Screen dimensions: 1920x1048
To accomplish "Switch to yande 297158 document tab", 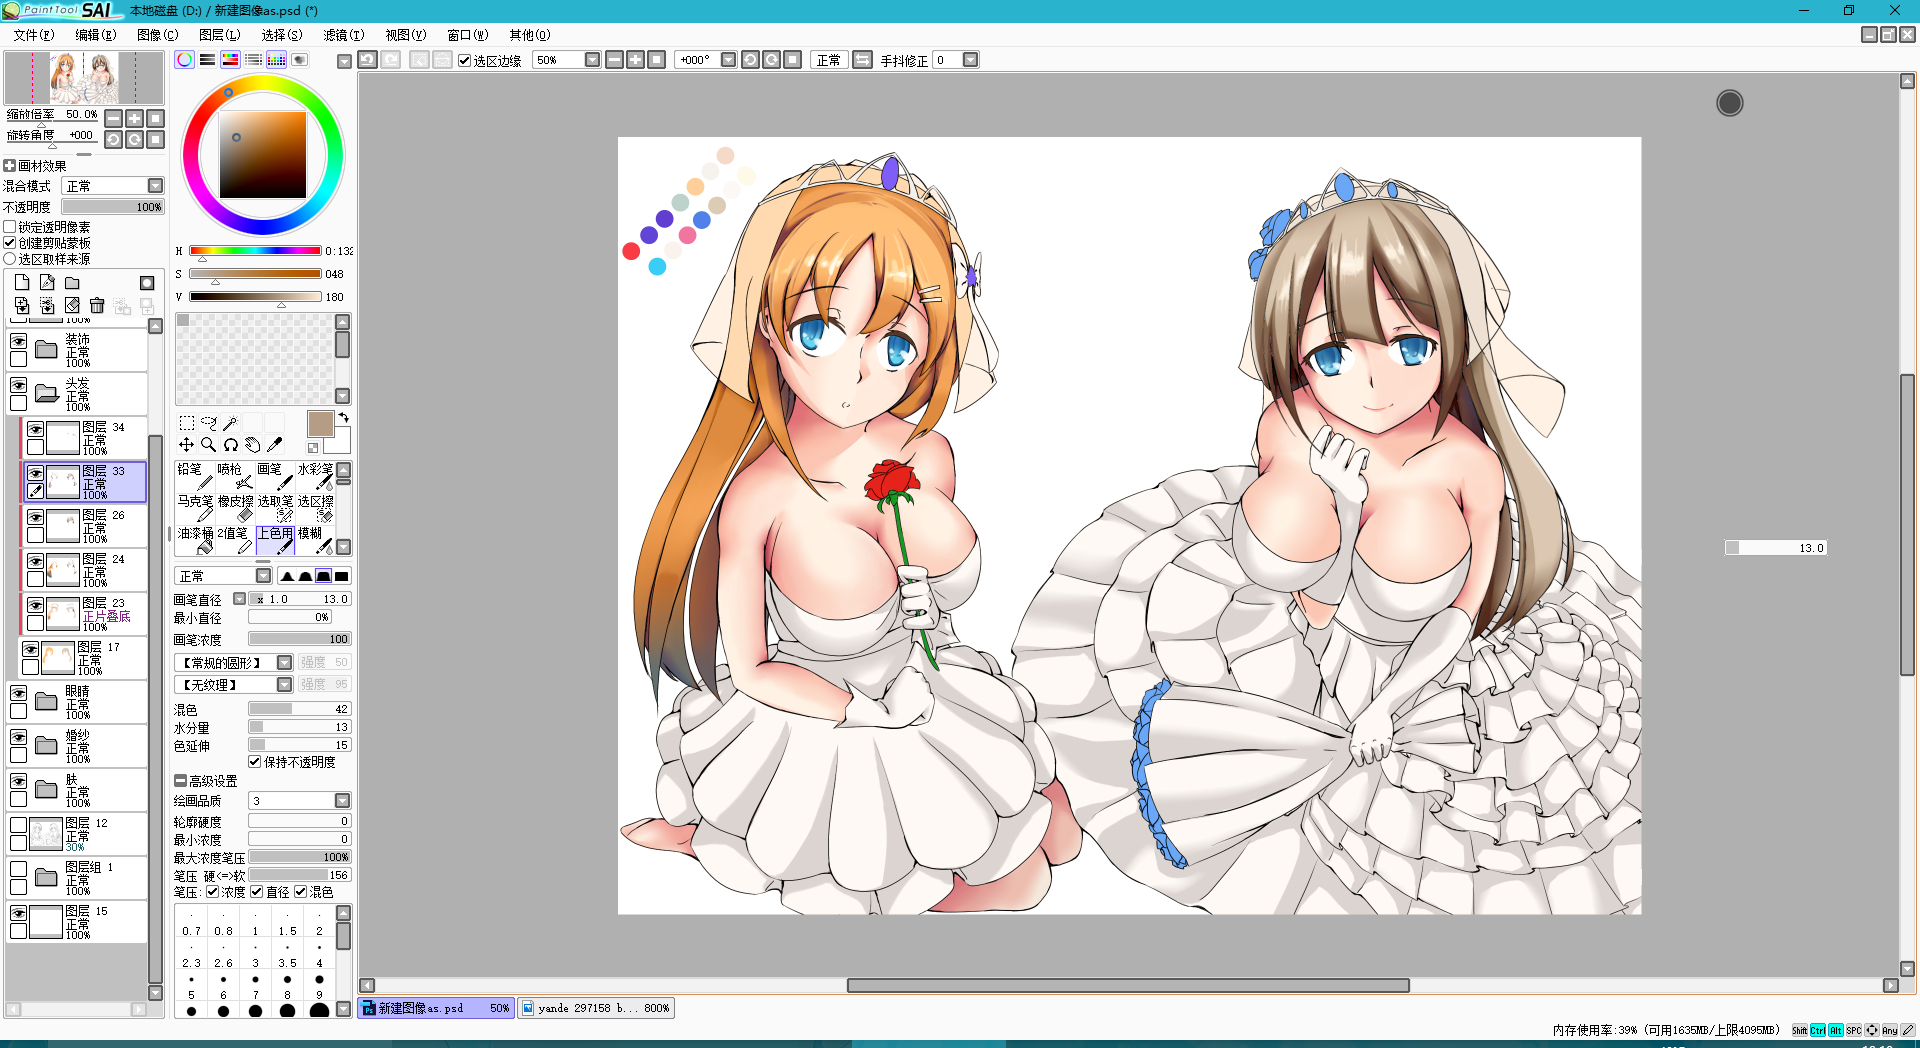I will [x=596, y=1008].
